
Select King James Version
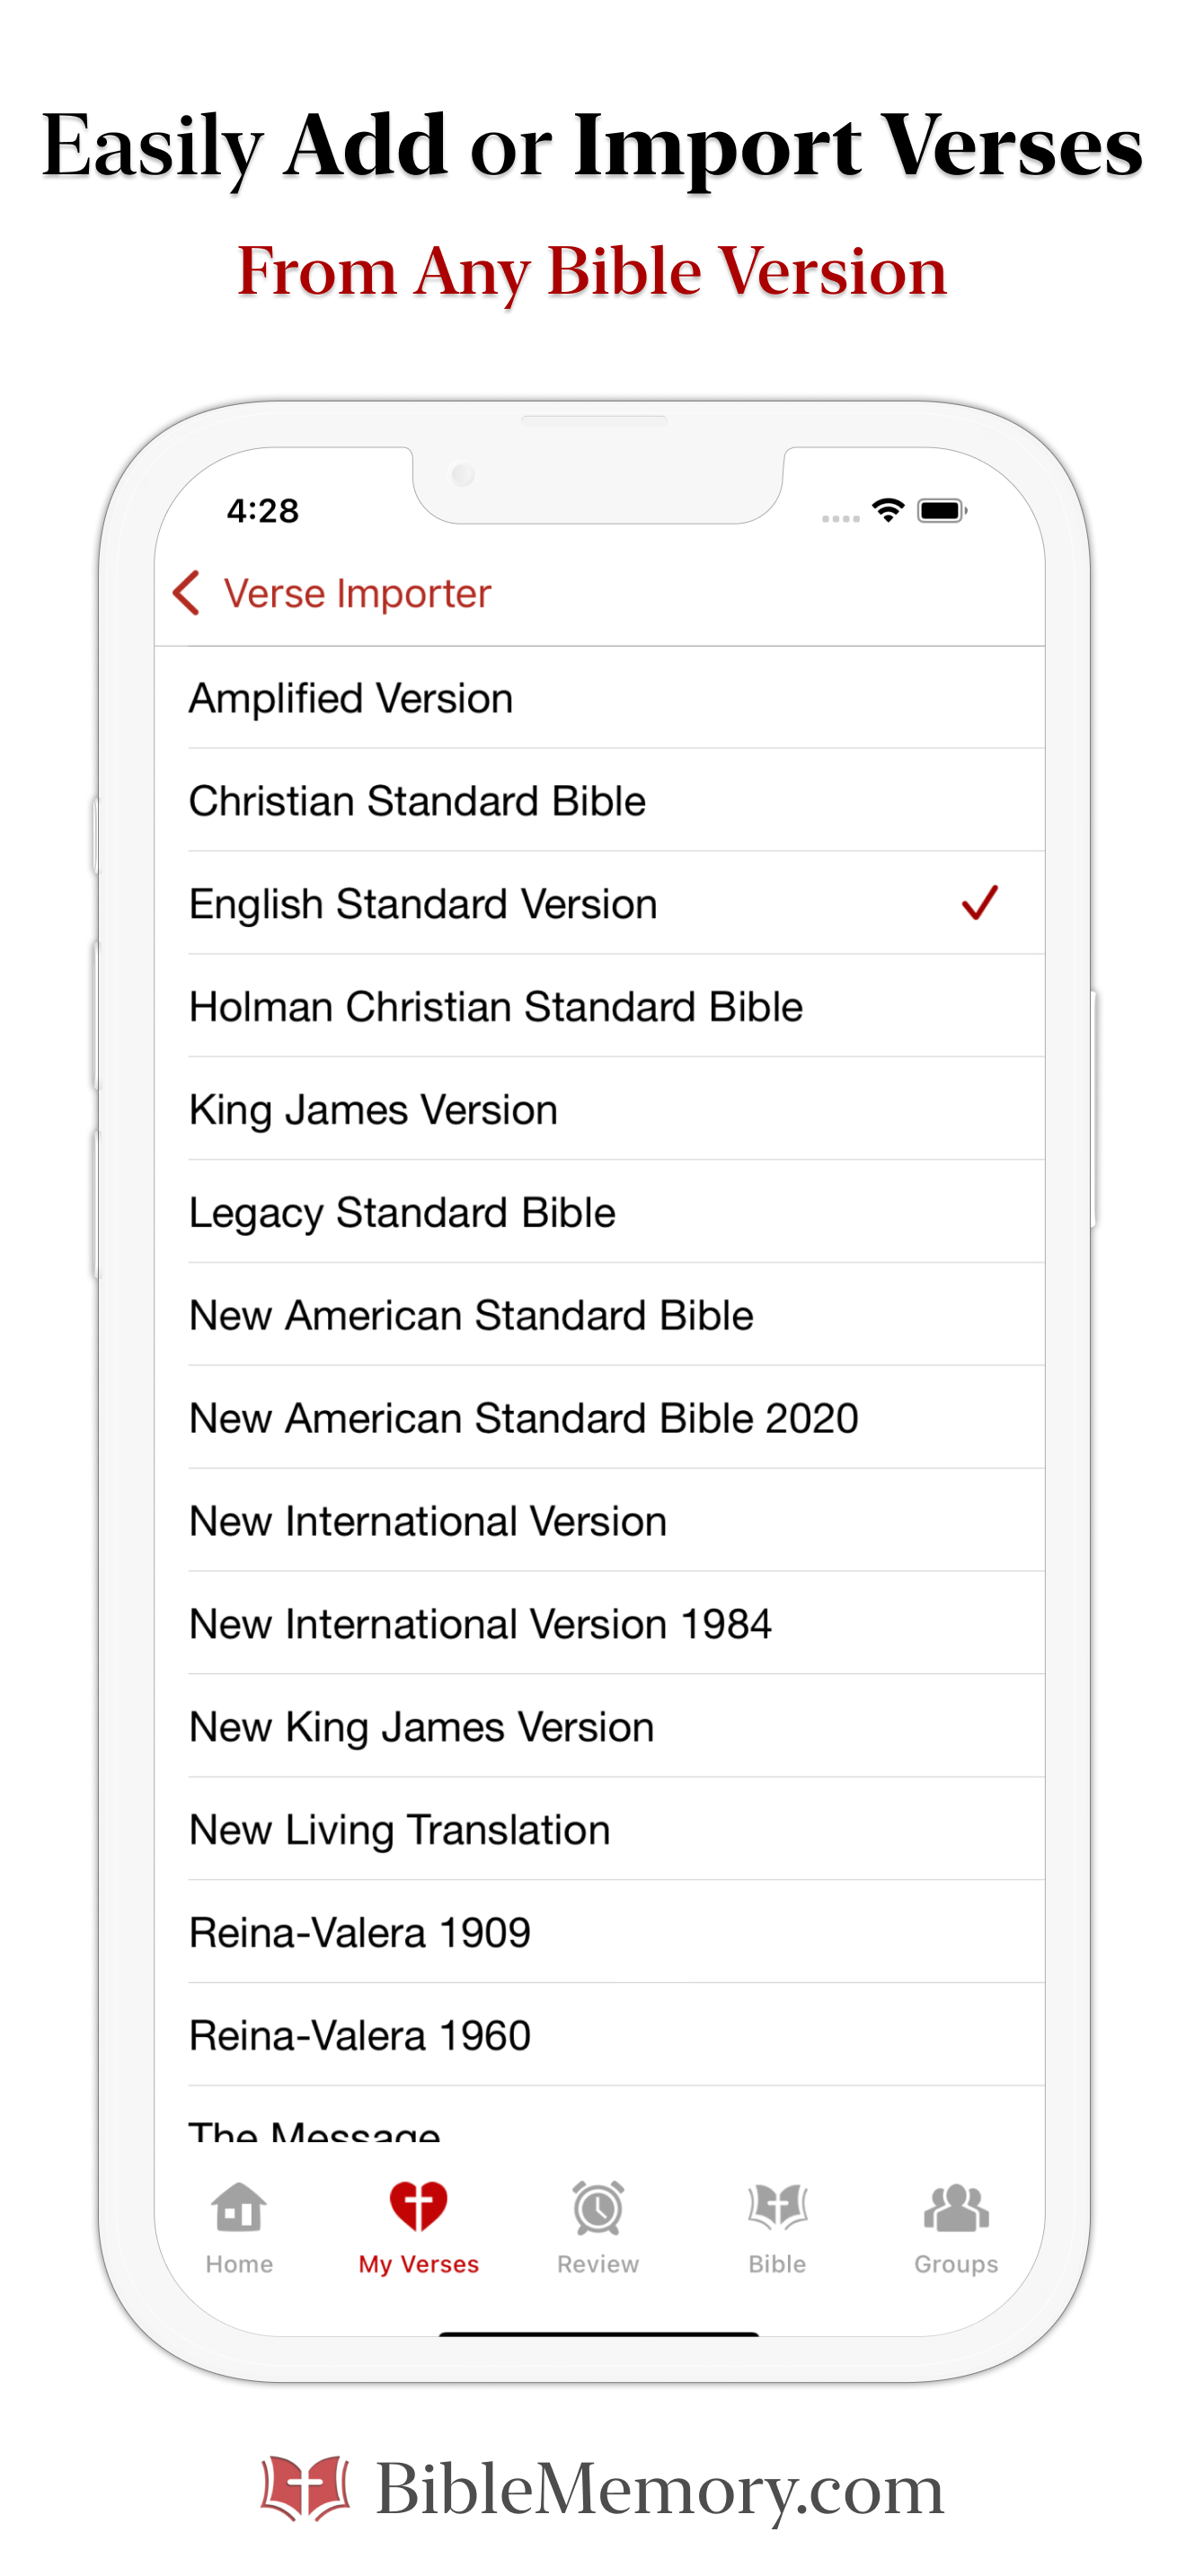tap(373, 1109)
